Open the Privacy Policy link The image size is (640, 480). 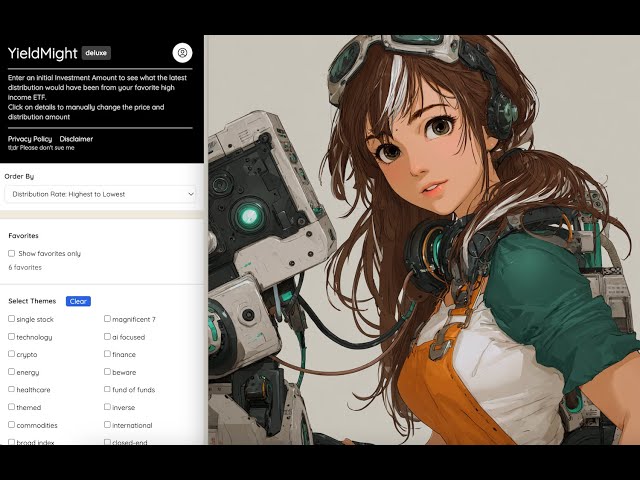[30, 139]
